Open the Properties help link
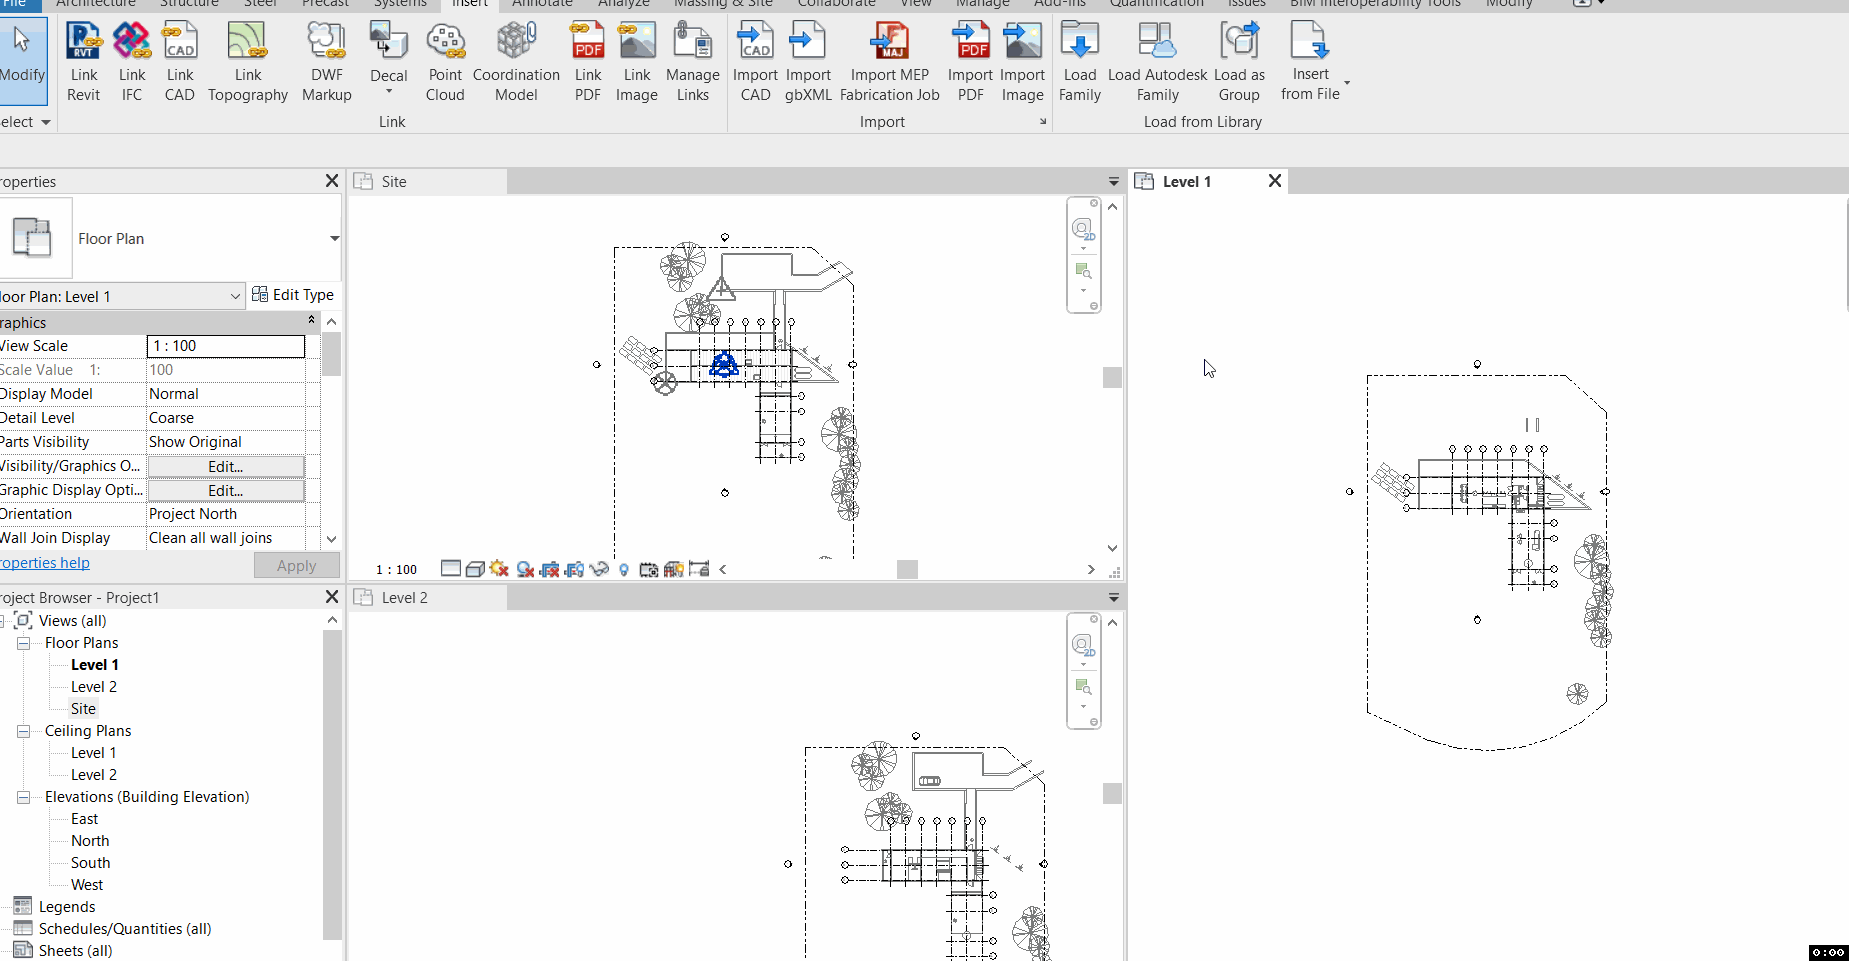 (45, 562)
